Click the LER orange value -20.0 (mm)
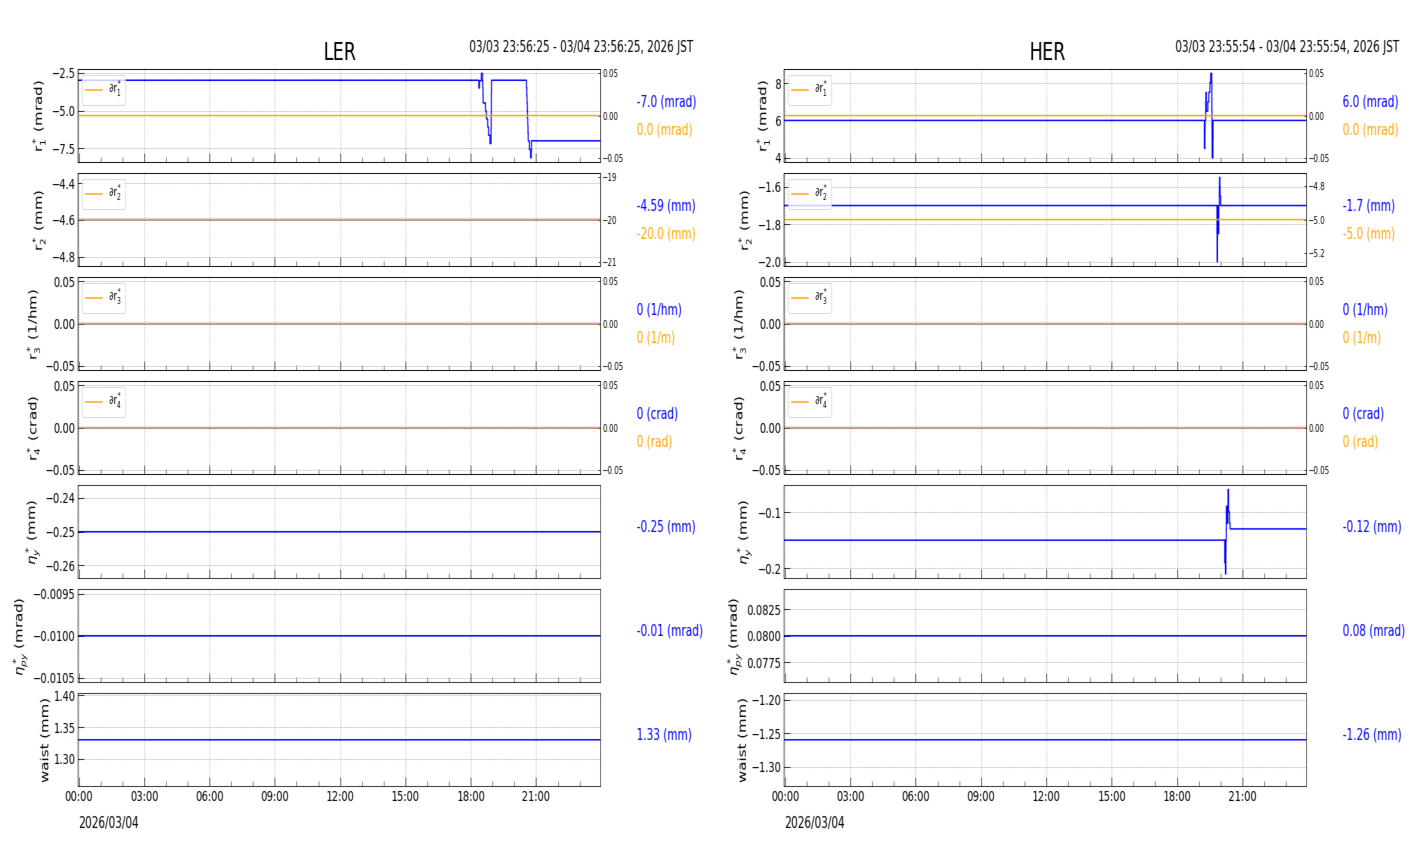1412x864 pixels. pos(666,234)
